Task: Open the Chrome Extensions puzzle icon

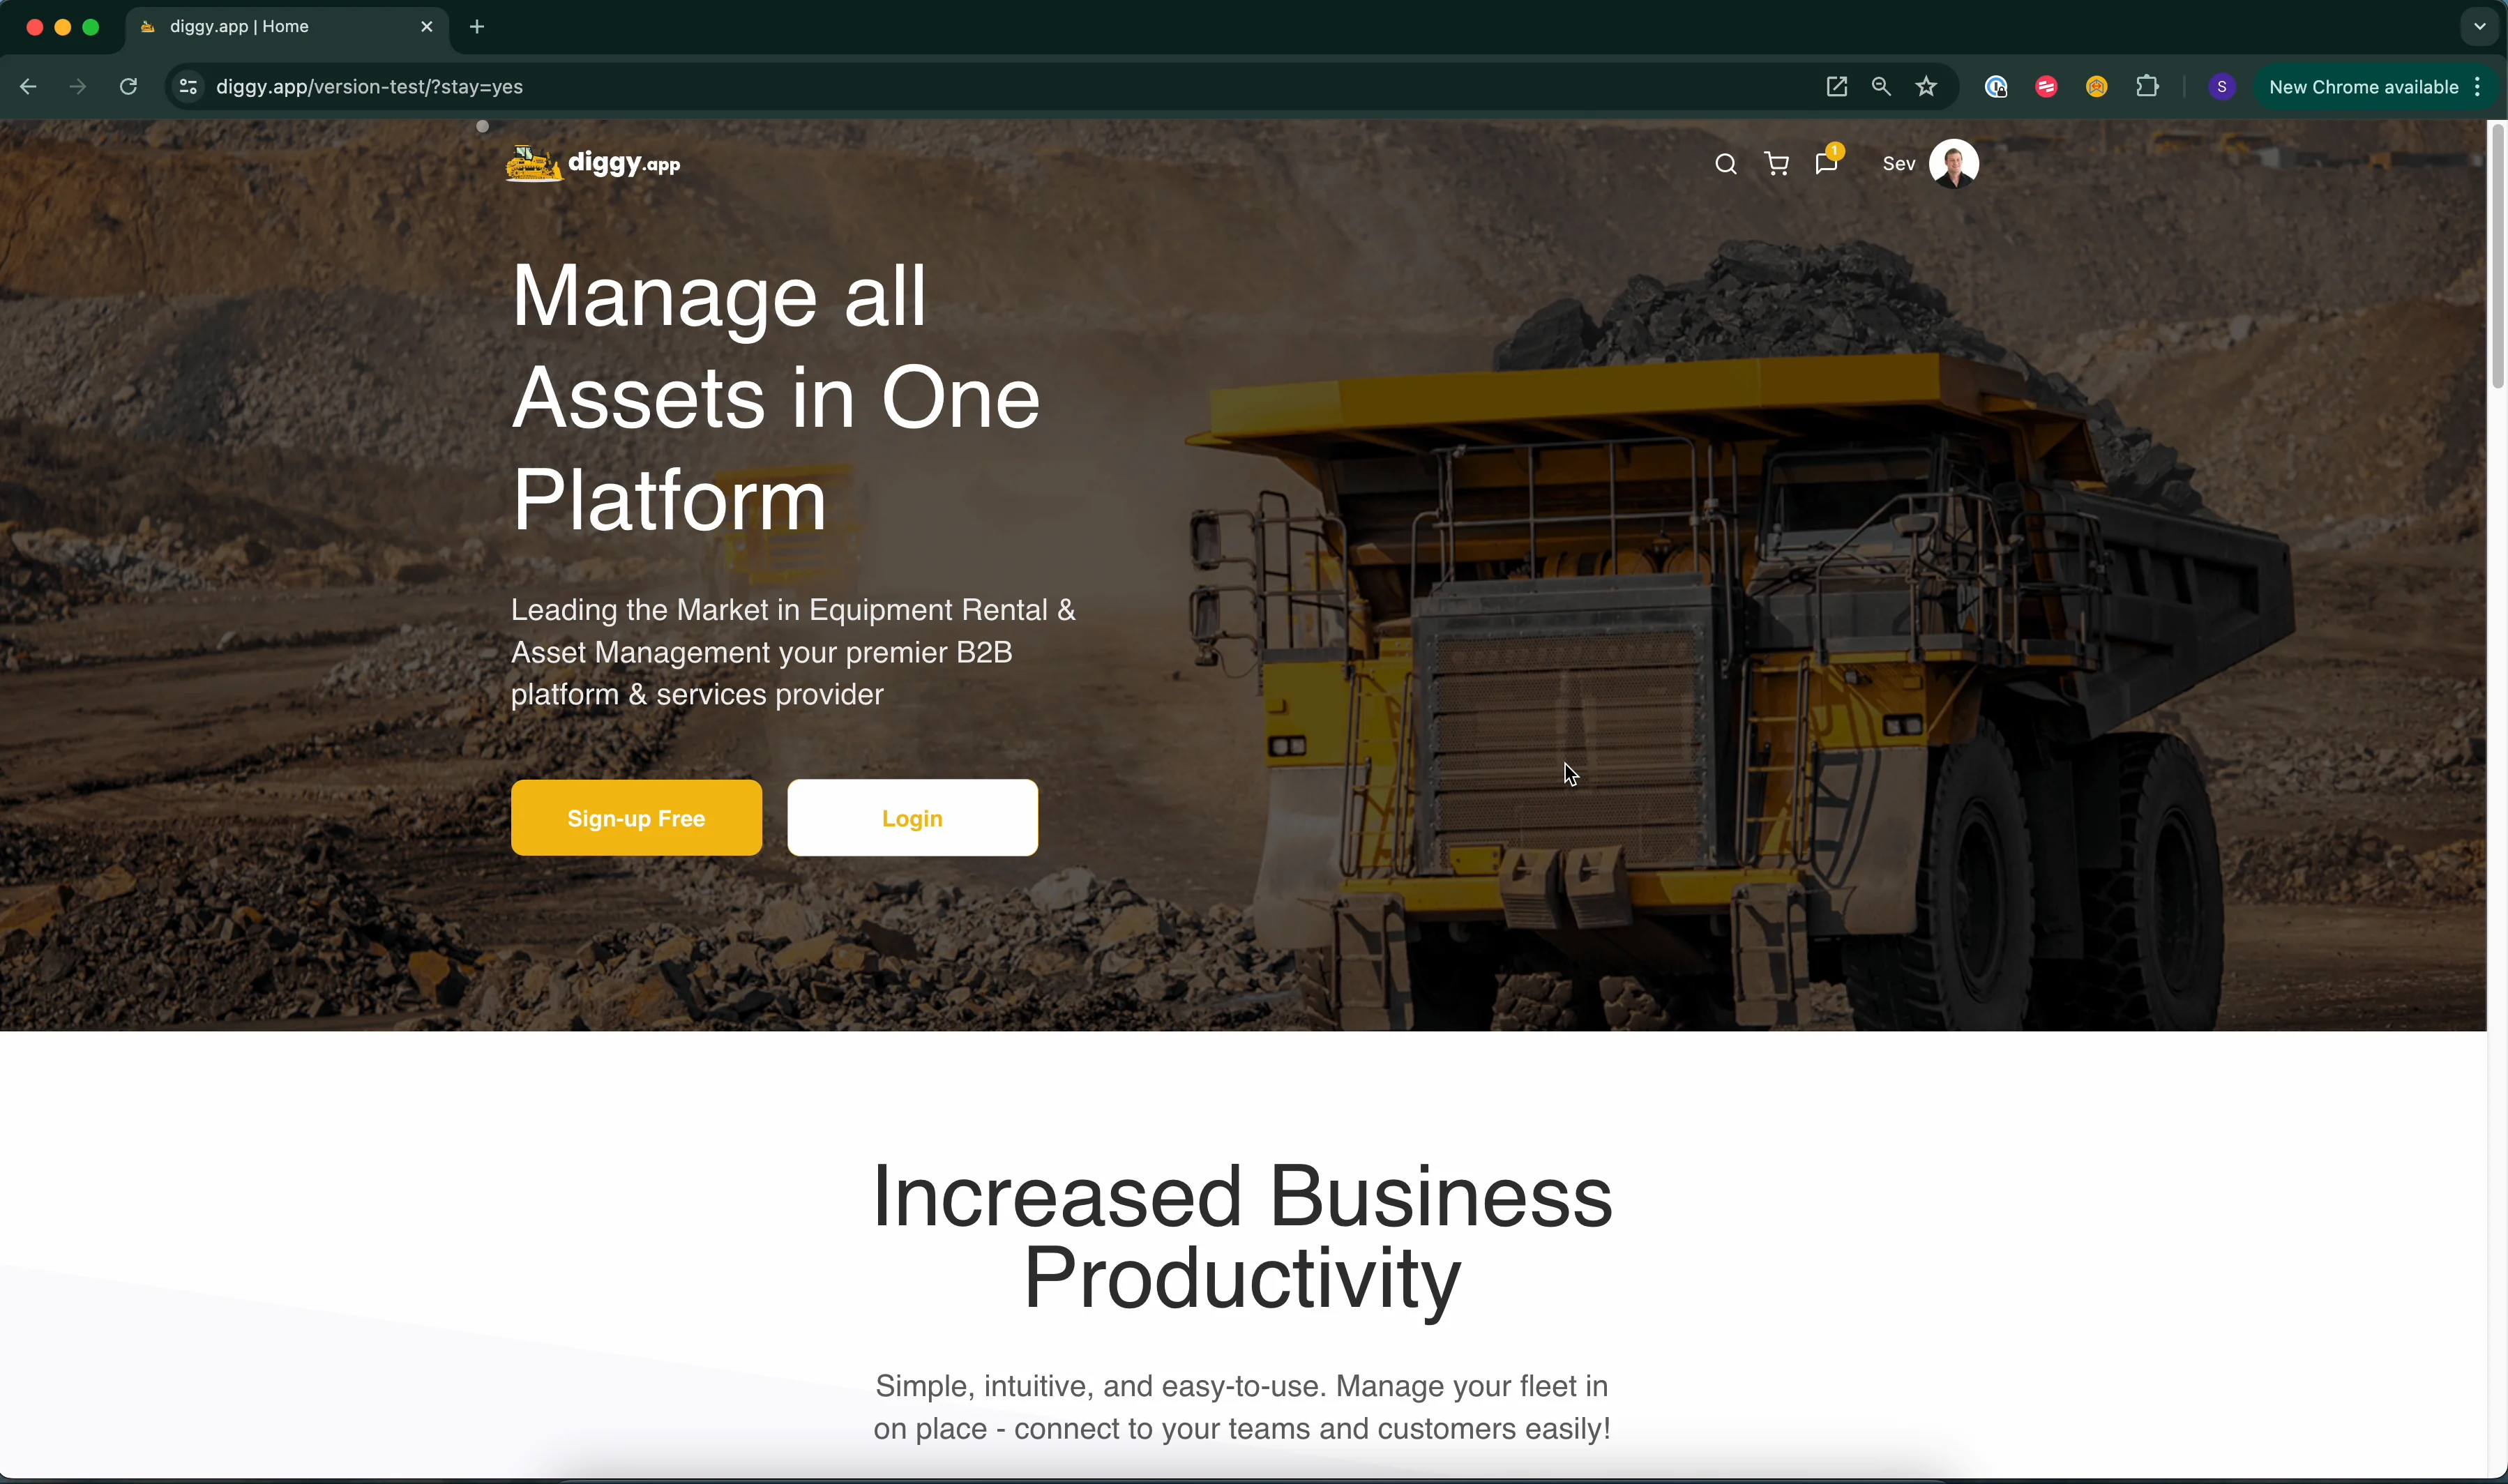Action: 2147,87
